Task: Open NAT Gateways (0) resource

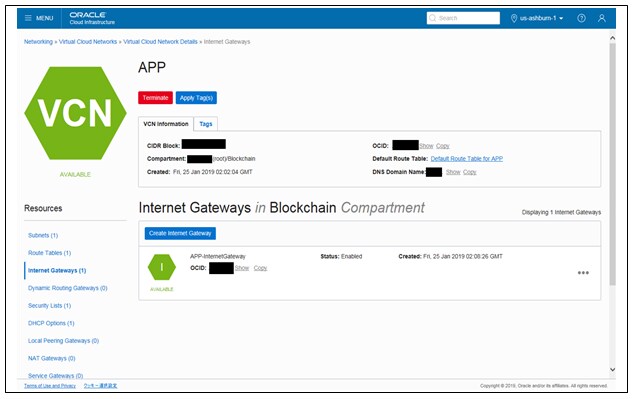Action: pyautogui.click(x=51, y=358)
